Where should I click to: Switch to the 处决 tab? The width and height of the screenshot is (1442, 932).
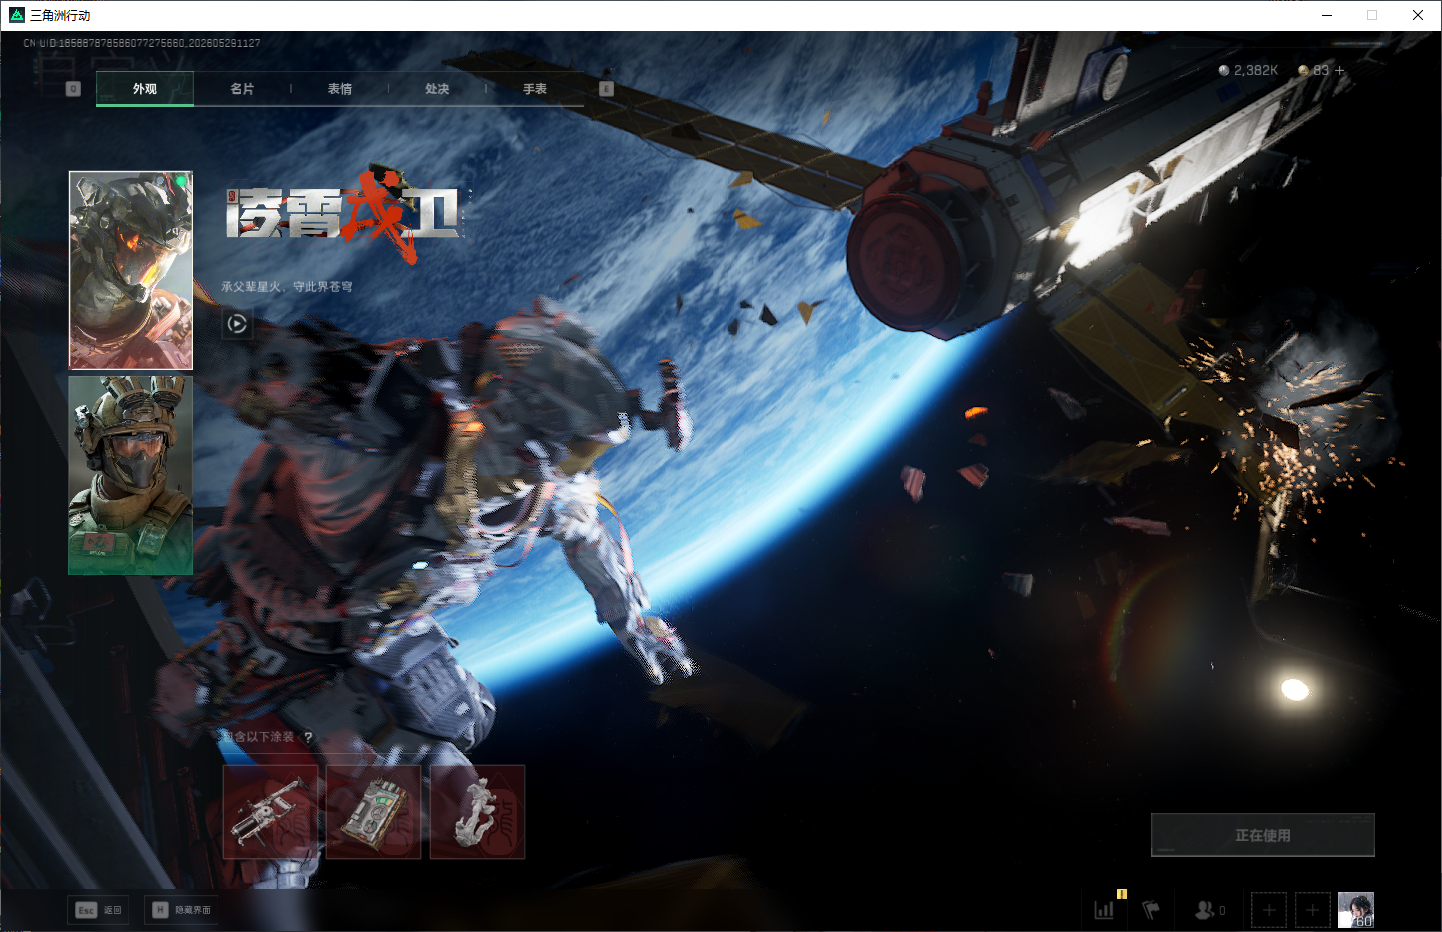[x=437, y=89]
